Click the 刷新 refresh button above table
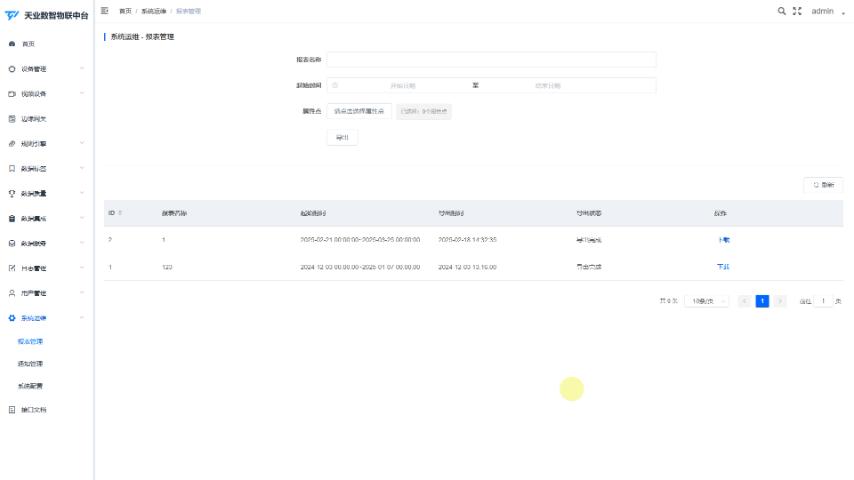Screen dimensions: 854x480 click(823, 185)
